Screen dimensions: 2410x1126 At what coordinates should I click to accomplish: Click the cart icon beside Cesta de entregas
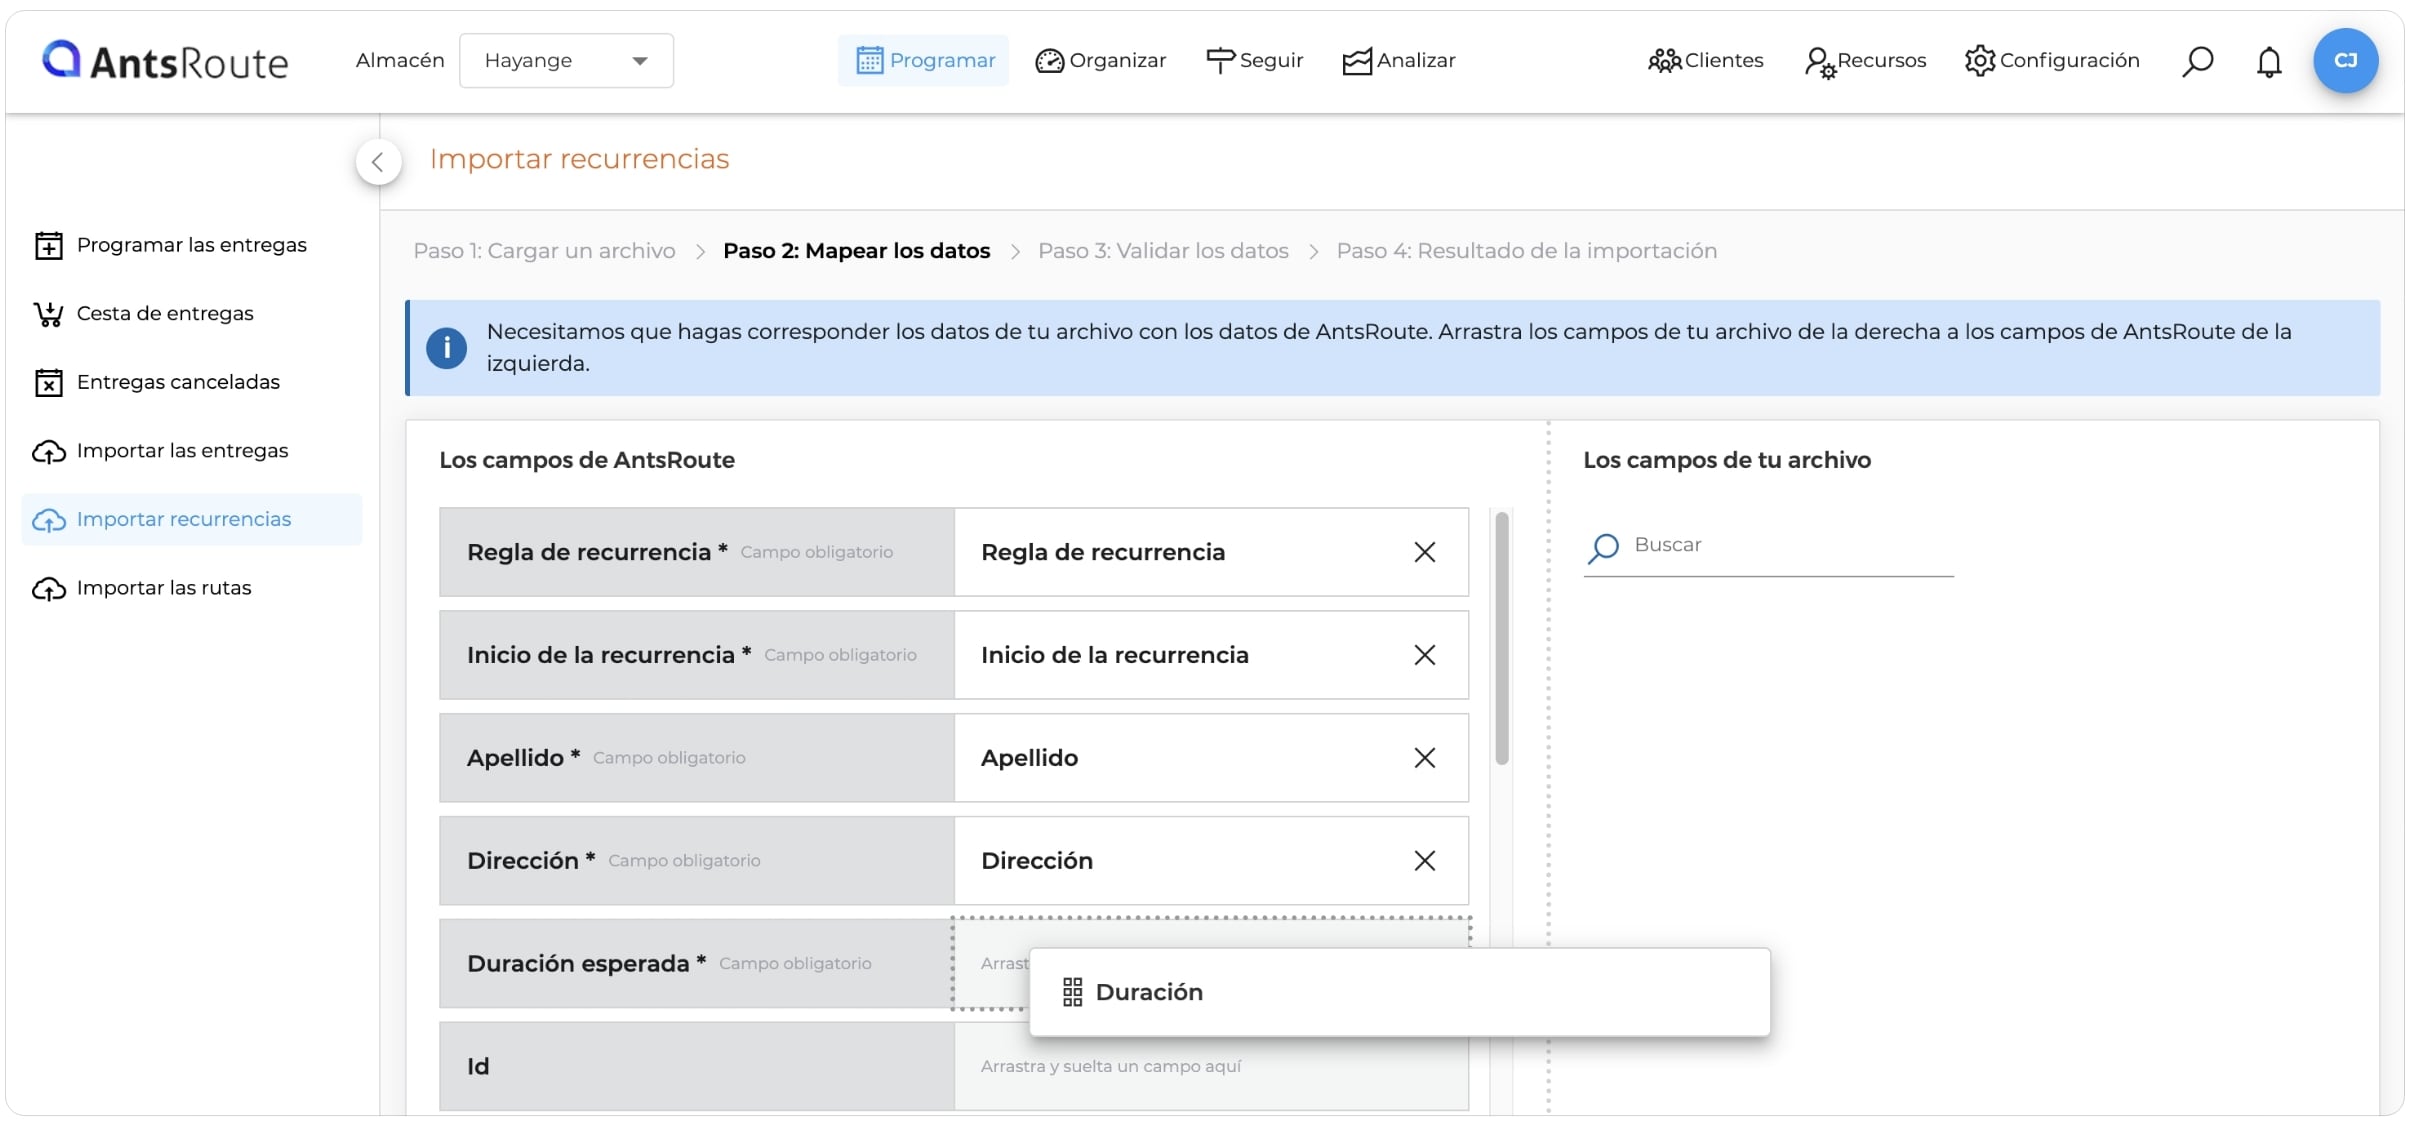pyautogui.click(x=49, y=314)
